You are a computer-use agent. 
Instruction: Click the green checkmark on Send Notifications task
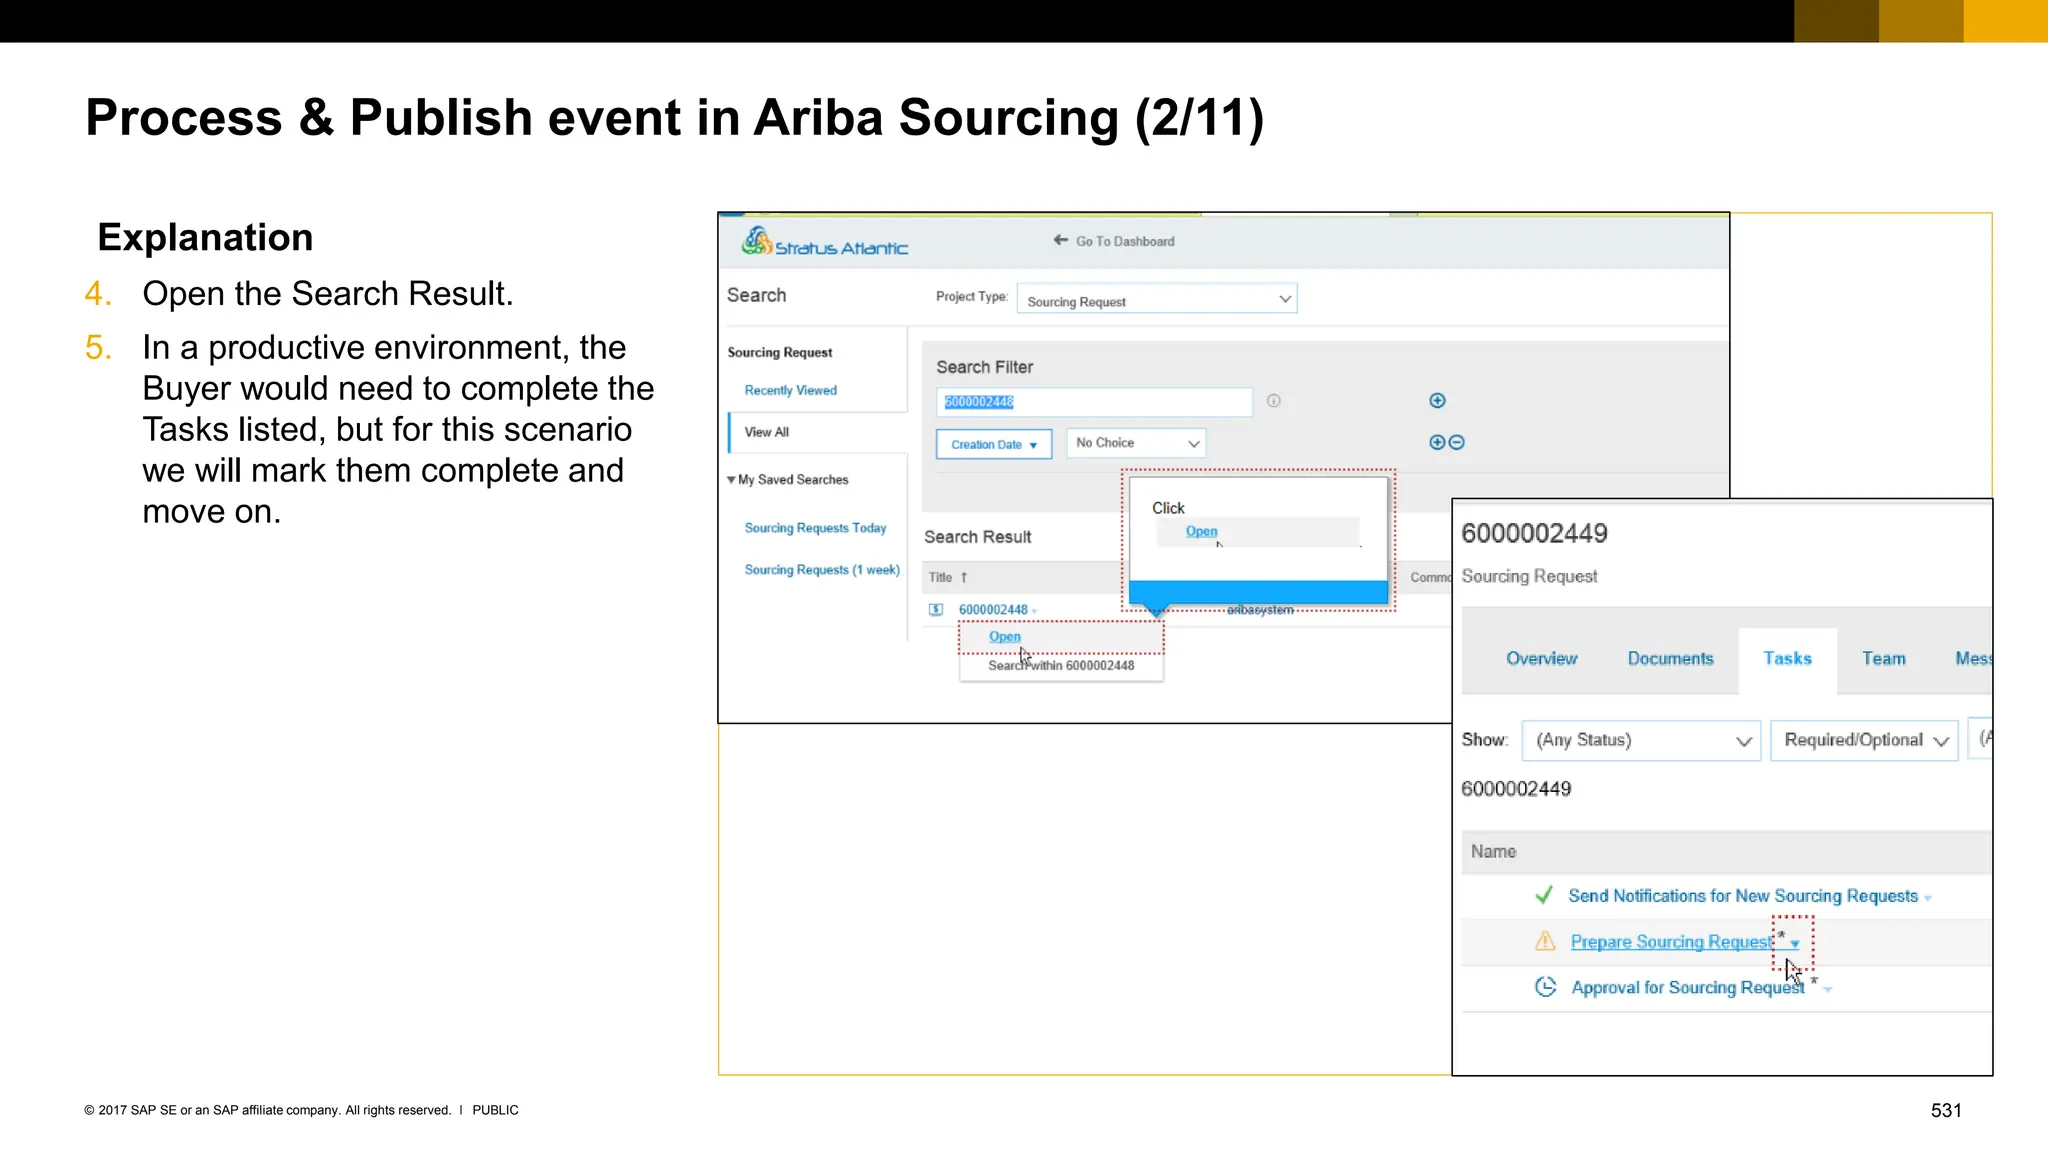pos(1544,895)
